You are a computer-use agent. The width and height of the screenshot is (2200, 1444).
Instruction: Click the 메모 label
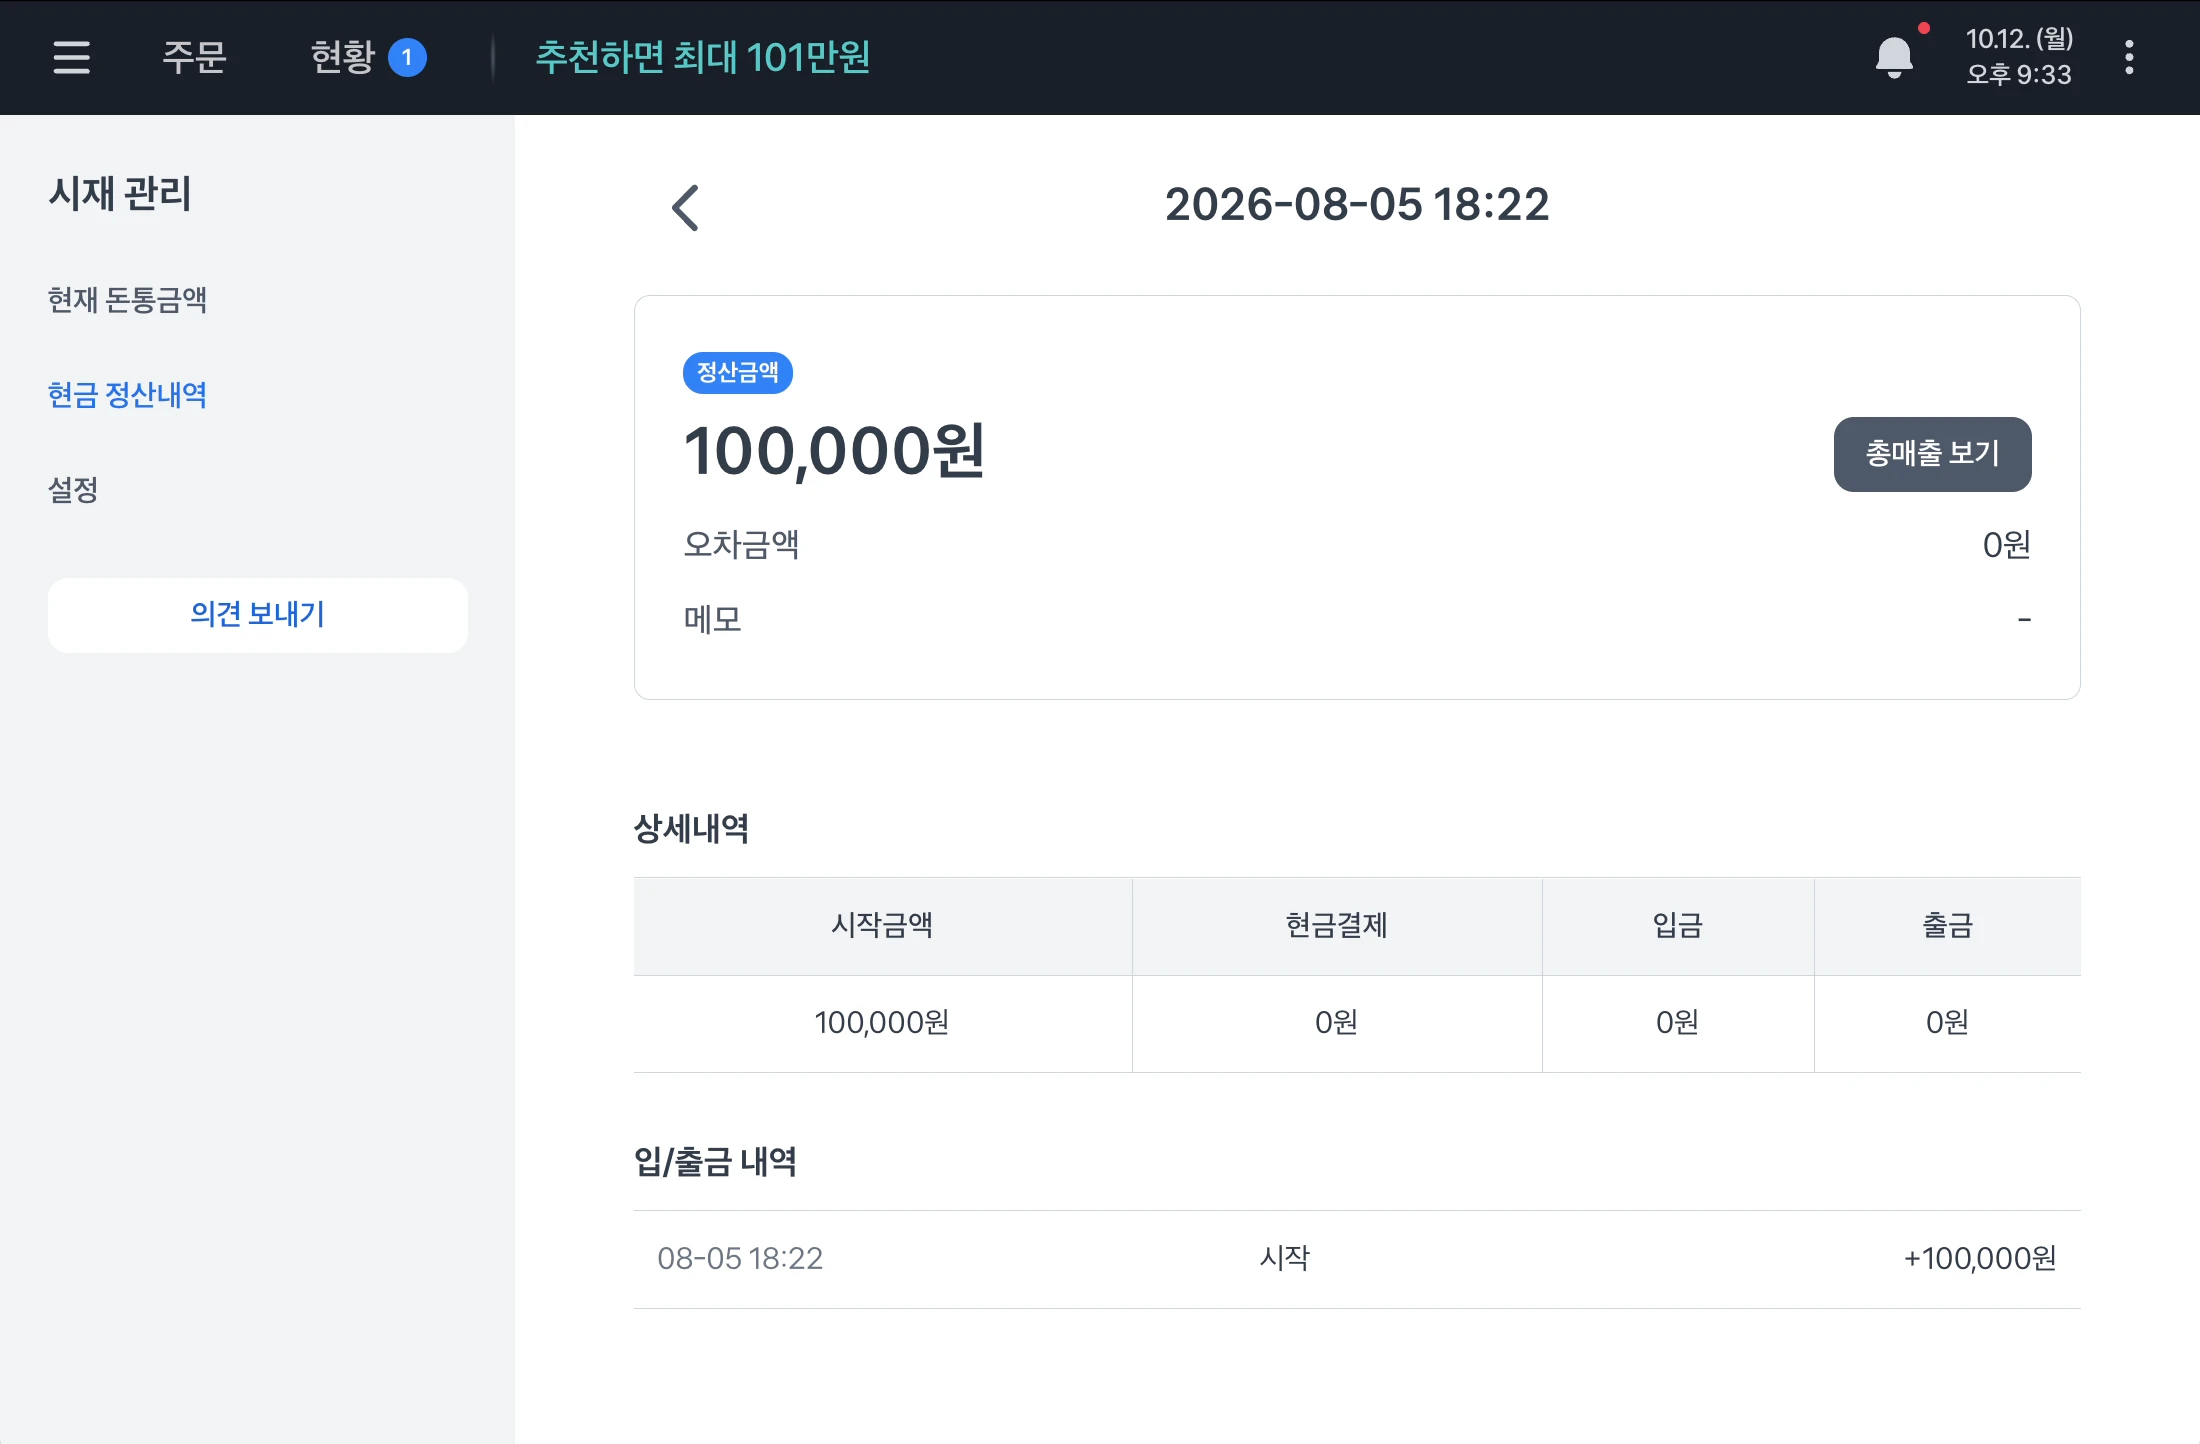[x=712, y=620]
